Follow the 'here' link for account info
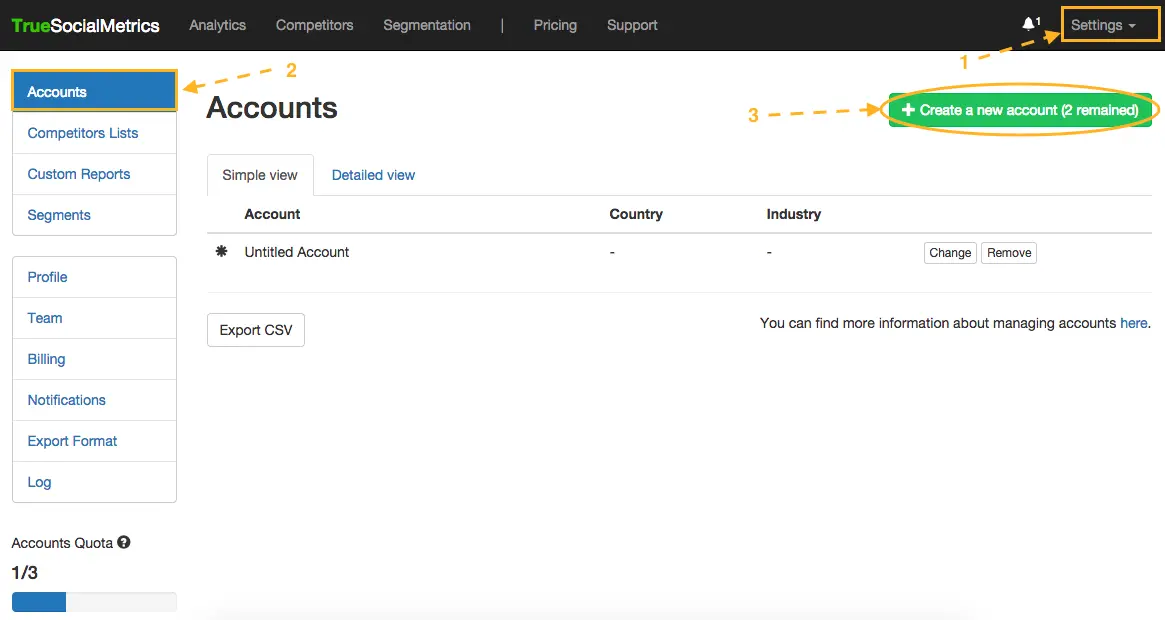 coord(1133,323)
